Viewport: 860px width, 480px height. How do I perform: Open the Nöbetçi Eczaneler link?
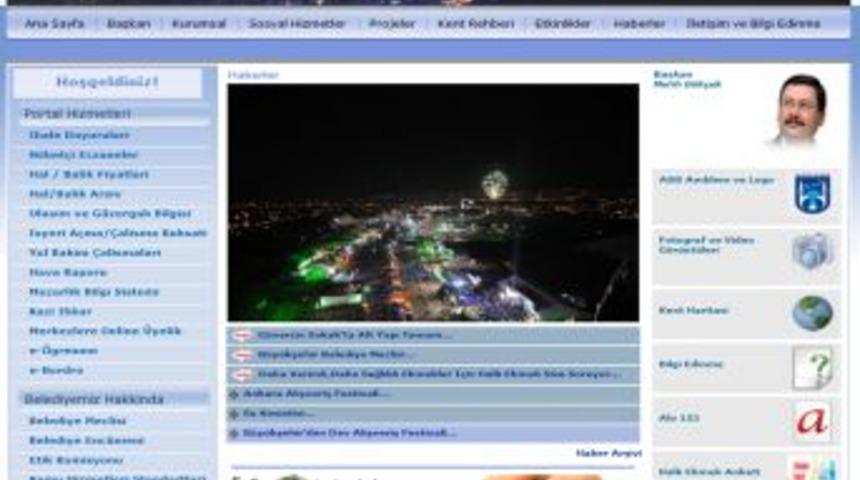coord(83,155)
